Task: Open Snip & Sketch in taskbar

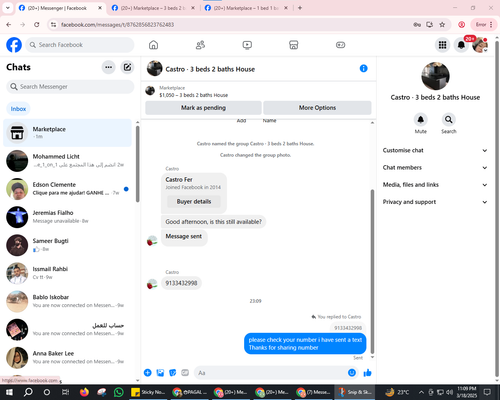Action: tap(355, 392)
